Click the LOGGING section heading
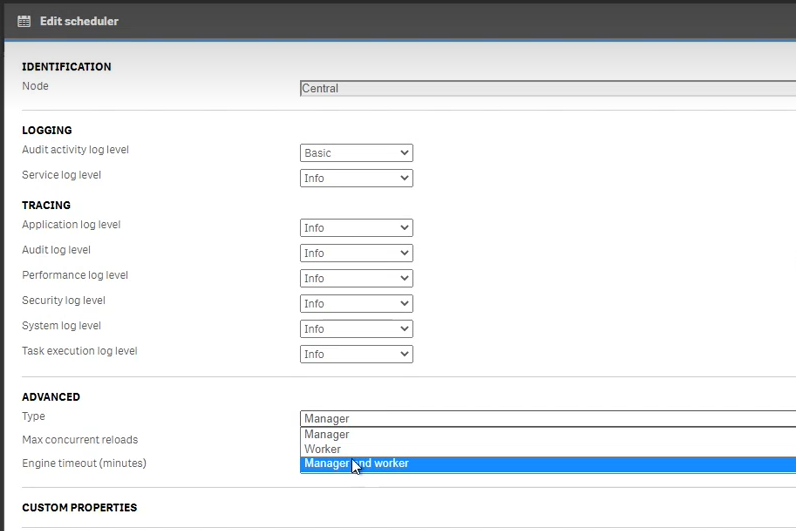 pyautogui.click(x=47, y=130)
